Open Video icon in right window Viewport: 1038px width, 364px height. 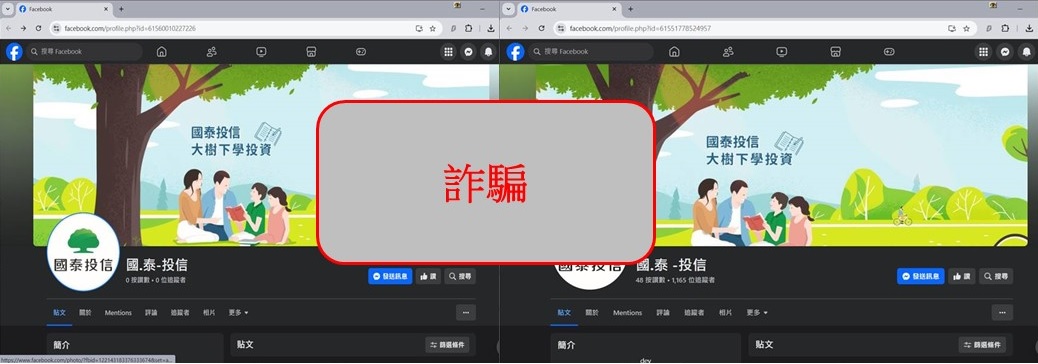(x=782, y=52)
